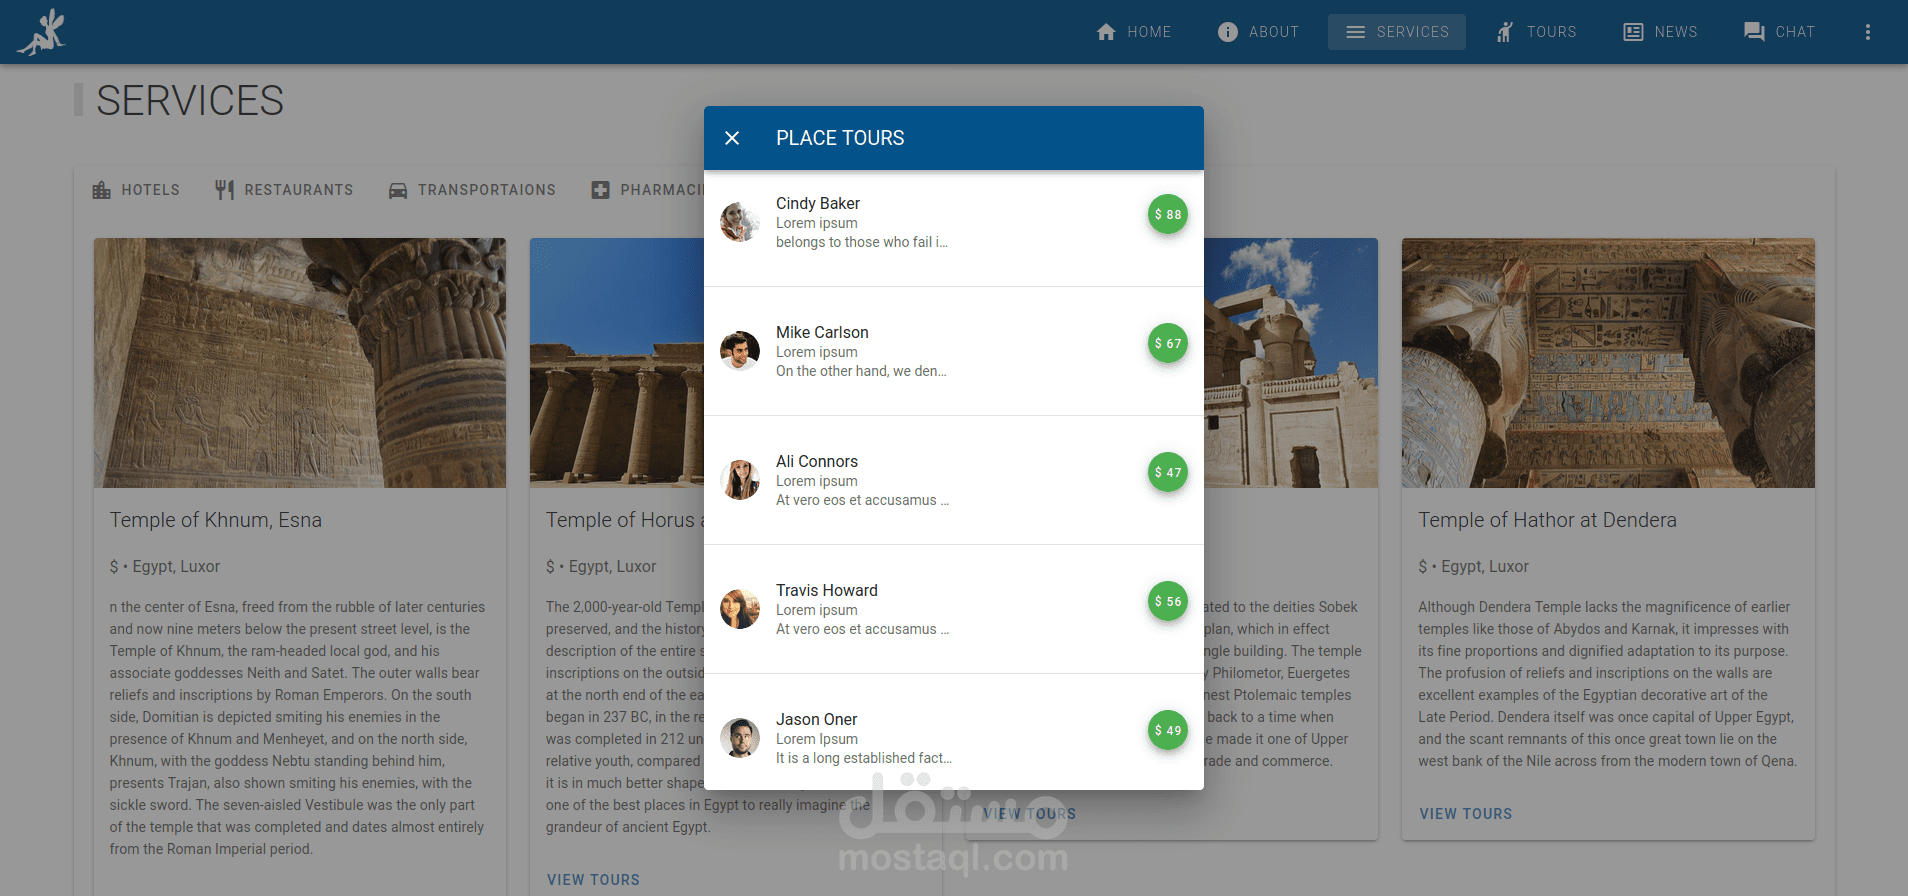Click Mike Carlson's avatar
1908x896 pixels.
740,351
